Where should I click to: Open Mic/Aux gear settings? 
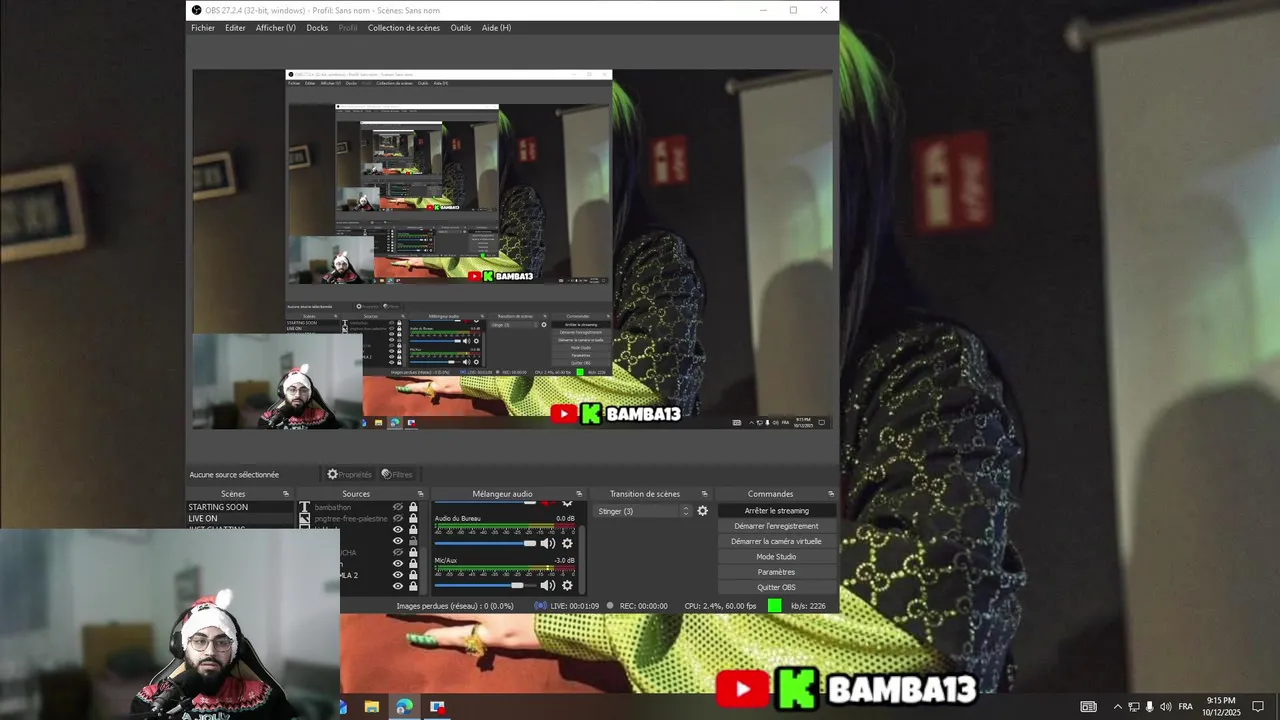coord(567,585)
